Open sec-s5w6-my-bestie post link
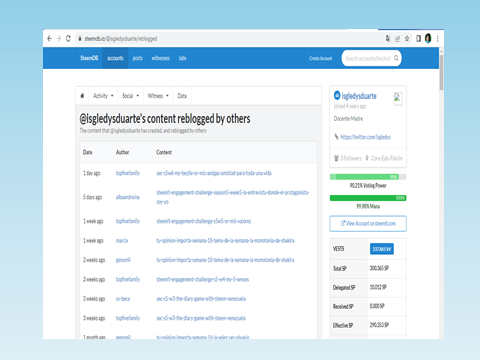480x360 pixels. tap(214, 173)
